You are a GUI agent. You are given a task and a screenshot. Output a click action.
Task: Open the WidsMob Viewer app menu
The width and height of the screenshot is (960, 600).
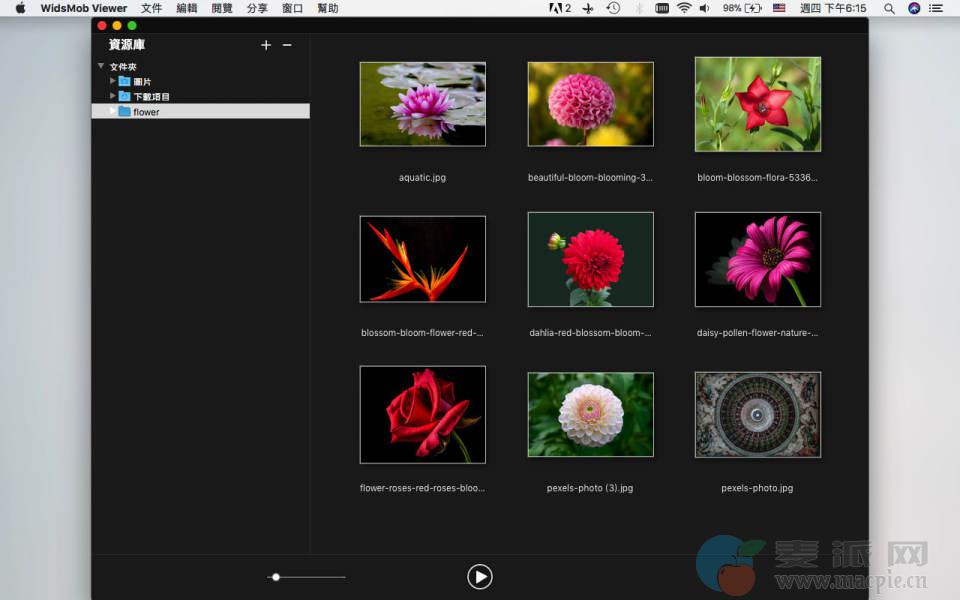pyautogui.click(x=84, y=8)
